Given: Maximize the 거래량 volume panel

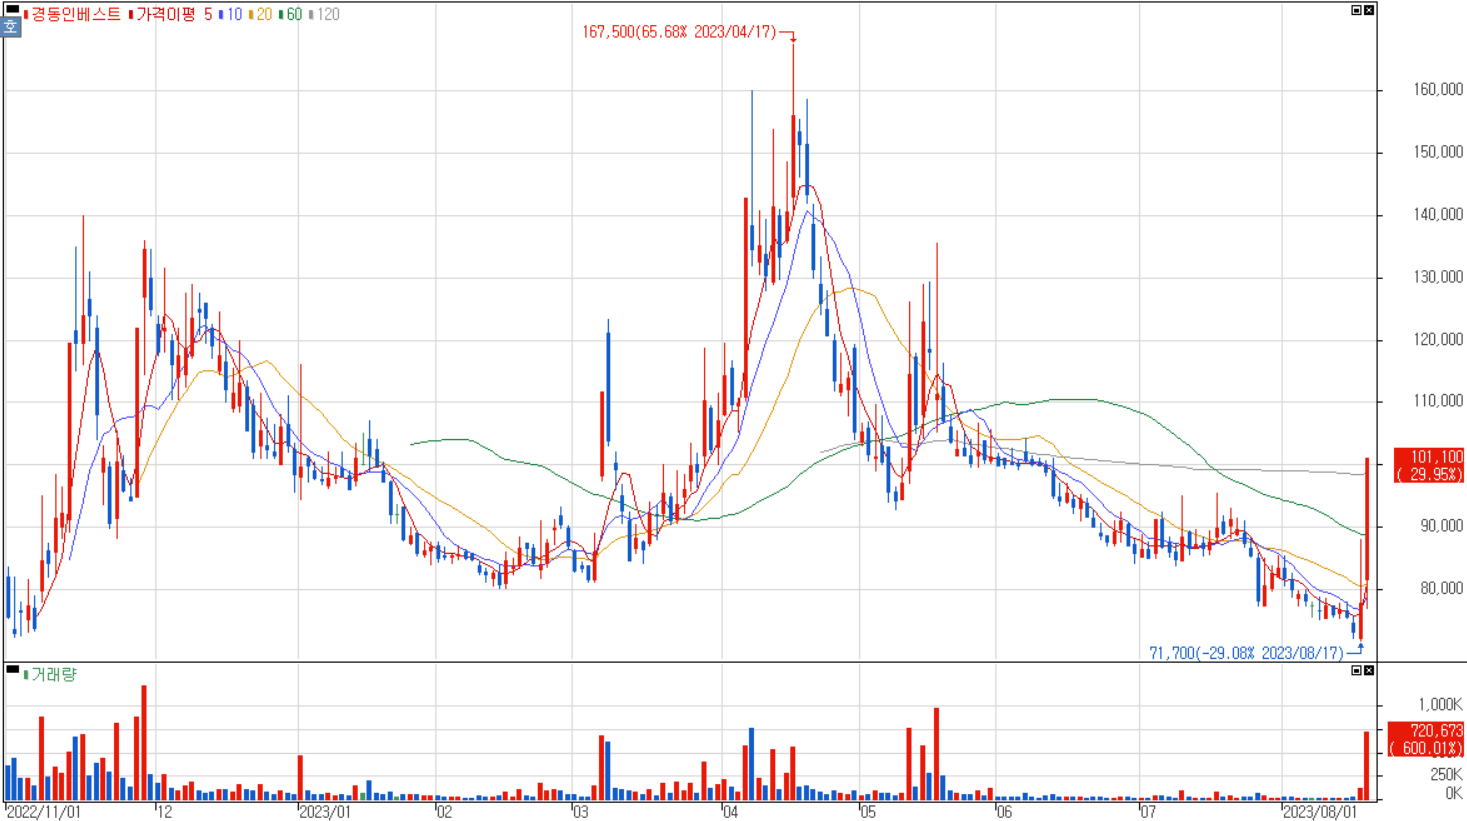Looking at the screenshot, I should 1356,670.
